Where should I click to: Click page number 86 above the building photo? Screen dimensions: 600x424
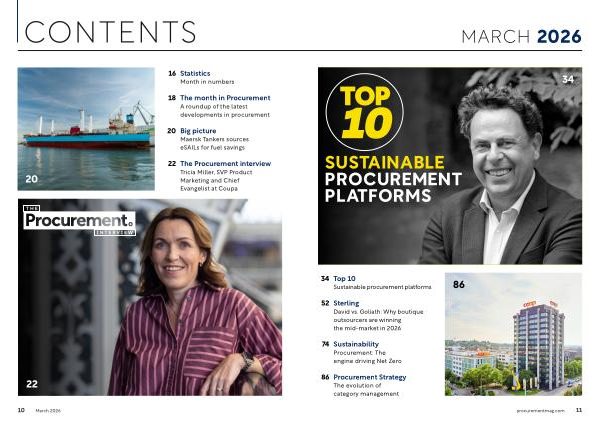459,285
